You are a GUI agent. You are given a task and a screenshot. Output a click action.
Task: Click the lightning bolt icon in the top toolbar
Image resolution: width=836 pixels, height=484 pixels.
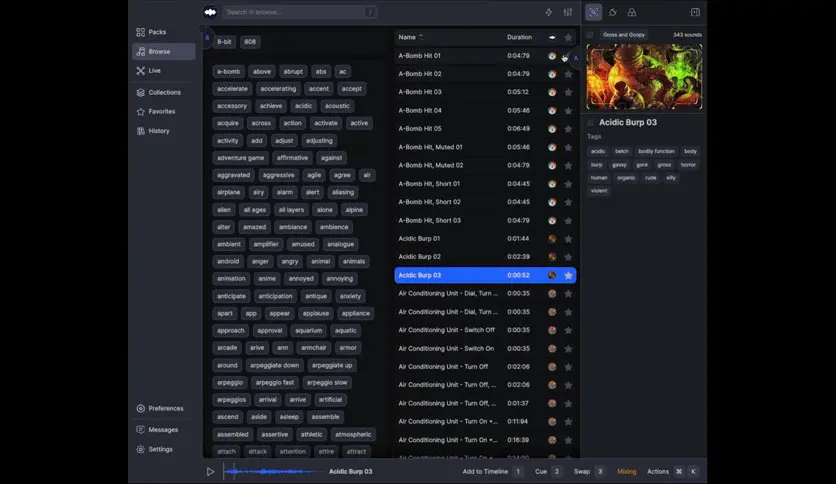click(x=549, y=12)
